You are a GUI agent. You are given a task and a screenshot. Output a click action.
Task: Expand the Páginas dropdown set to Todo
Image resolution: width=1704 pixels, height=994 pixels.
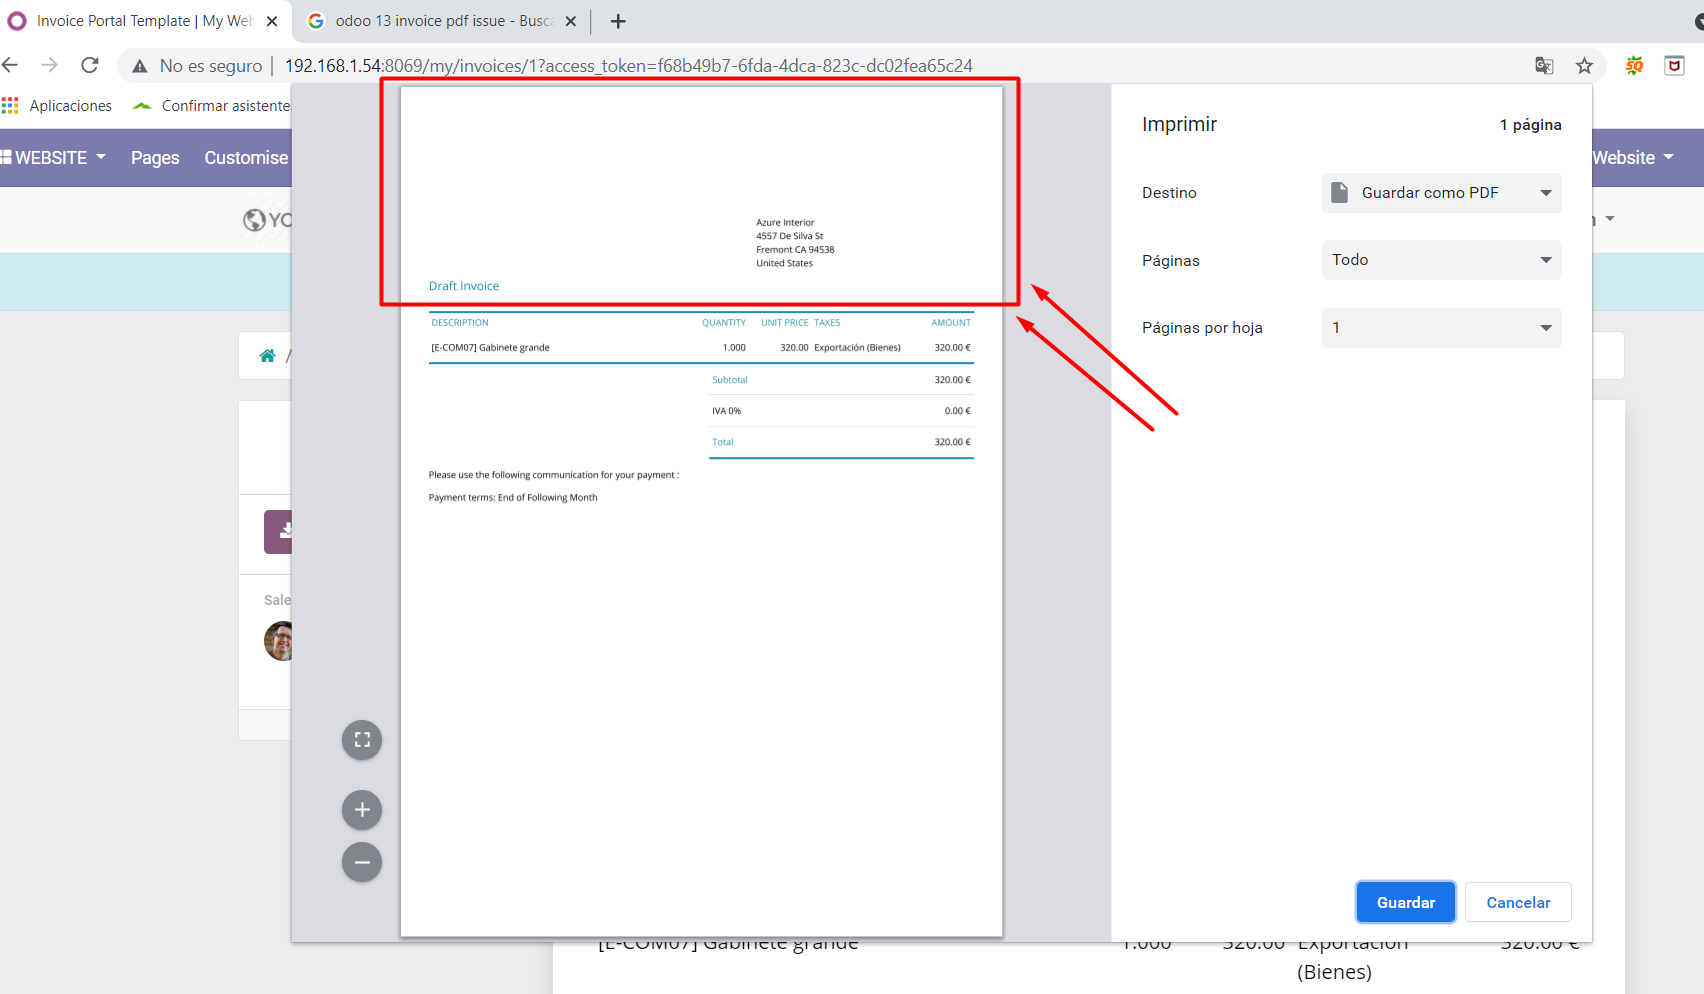[x=1440, y=260]
